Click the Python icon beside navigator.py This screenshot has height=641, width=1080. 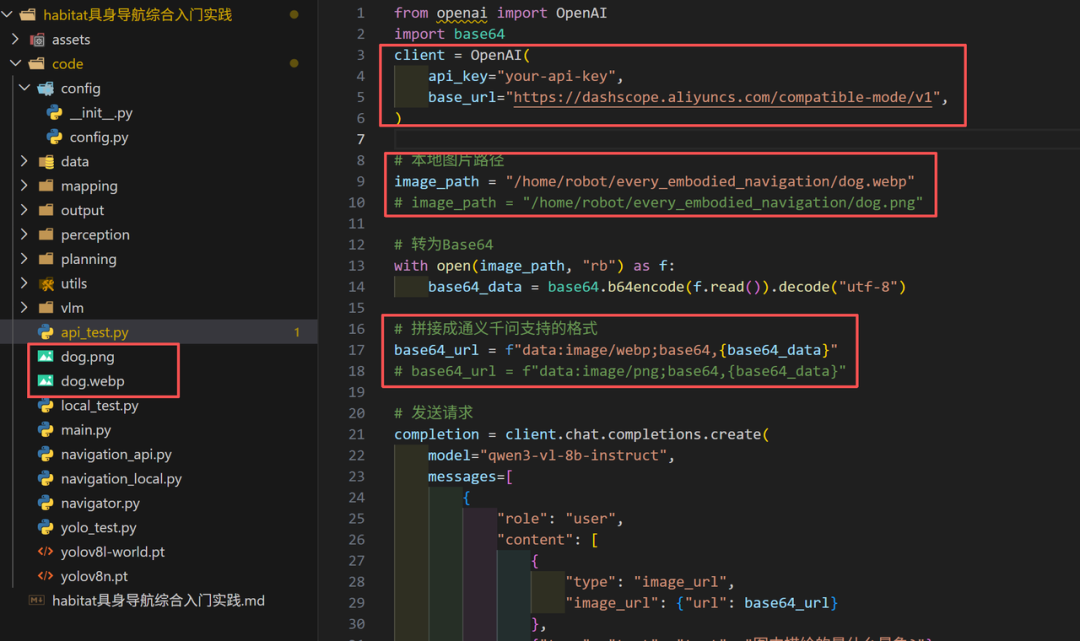click(45, 503)
